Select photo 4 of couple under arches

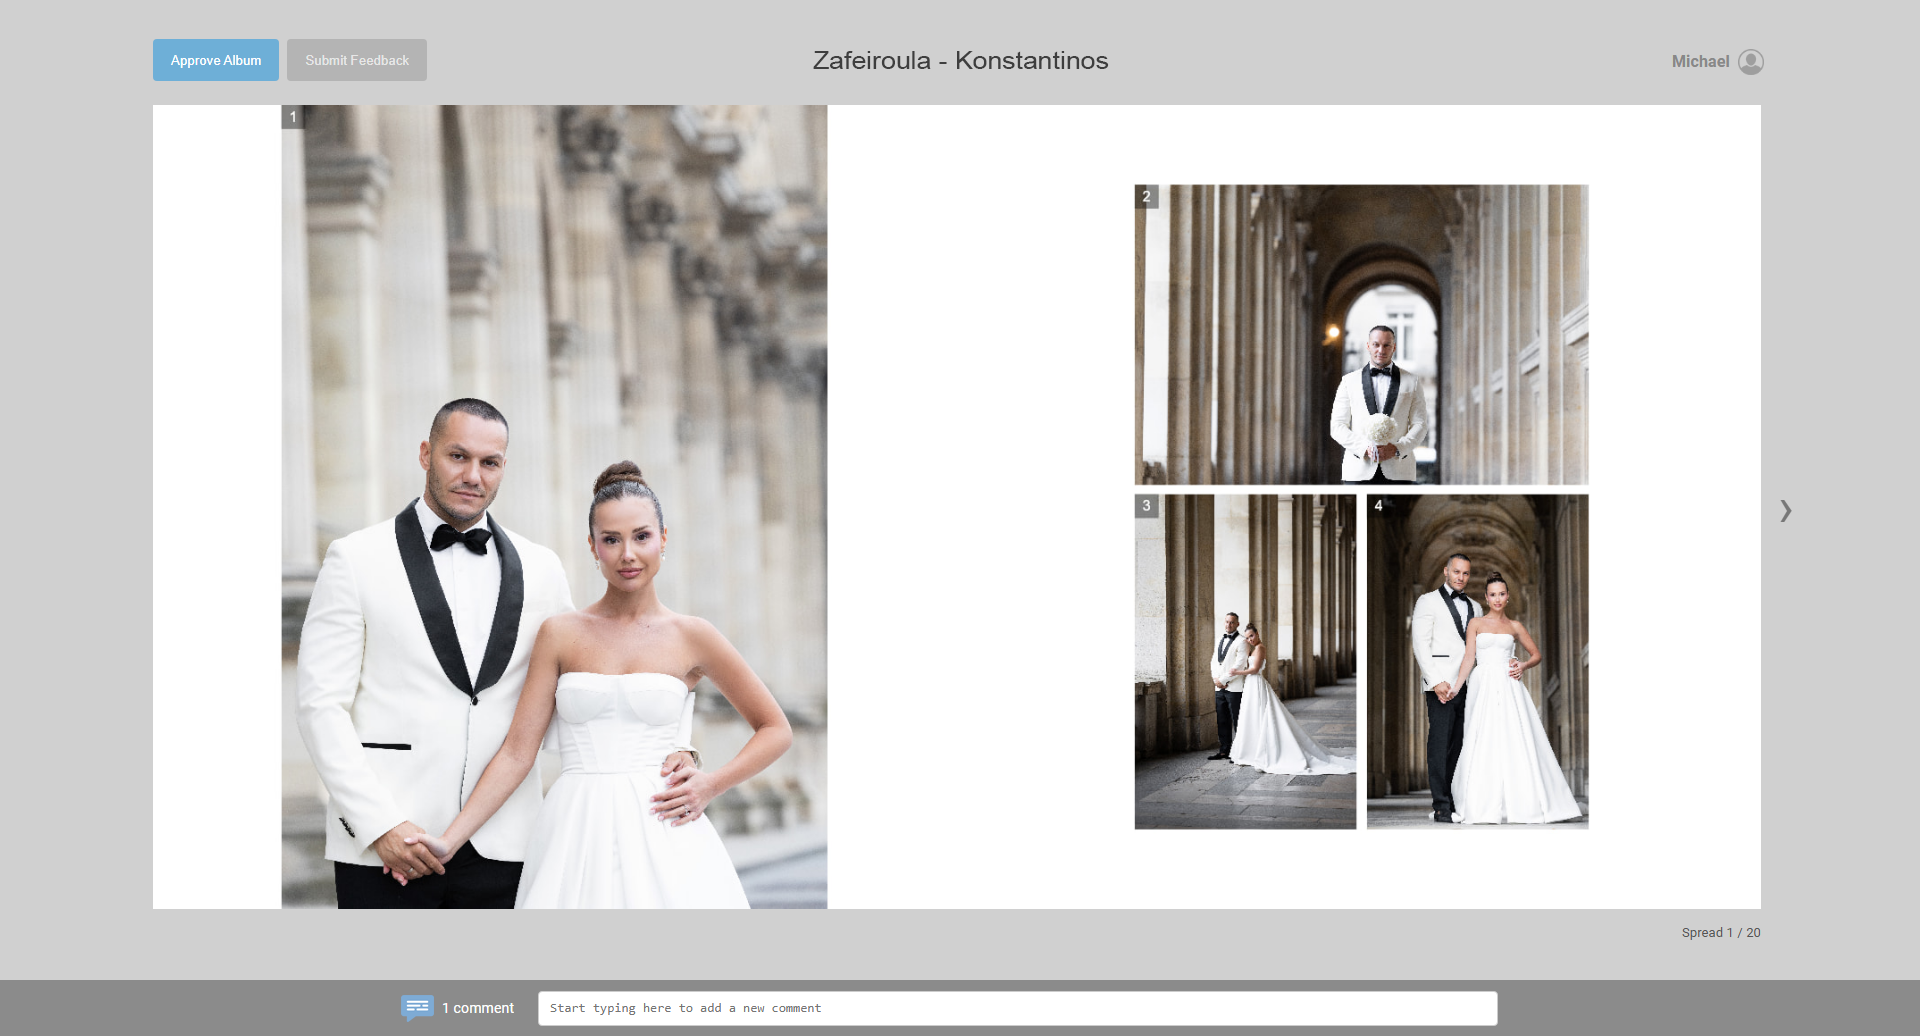(x=1477, y=662)
